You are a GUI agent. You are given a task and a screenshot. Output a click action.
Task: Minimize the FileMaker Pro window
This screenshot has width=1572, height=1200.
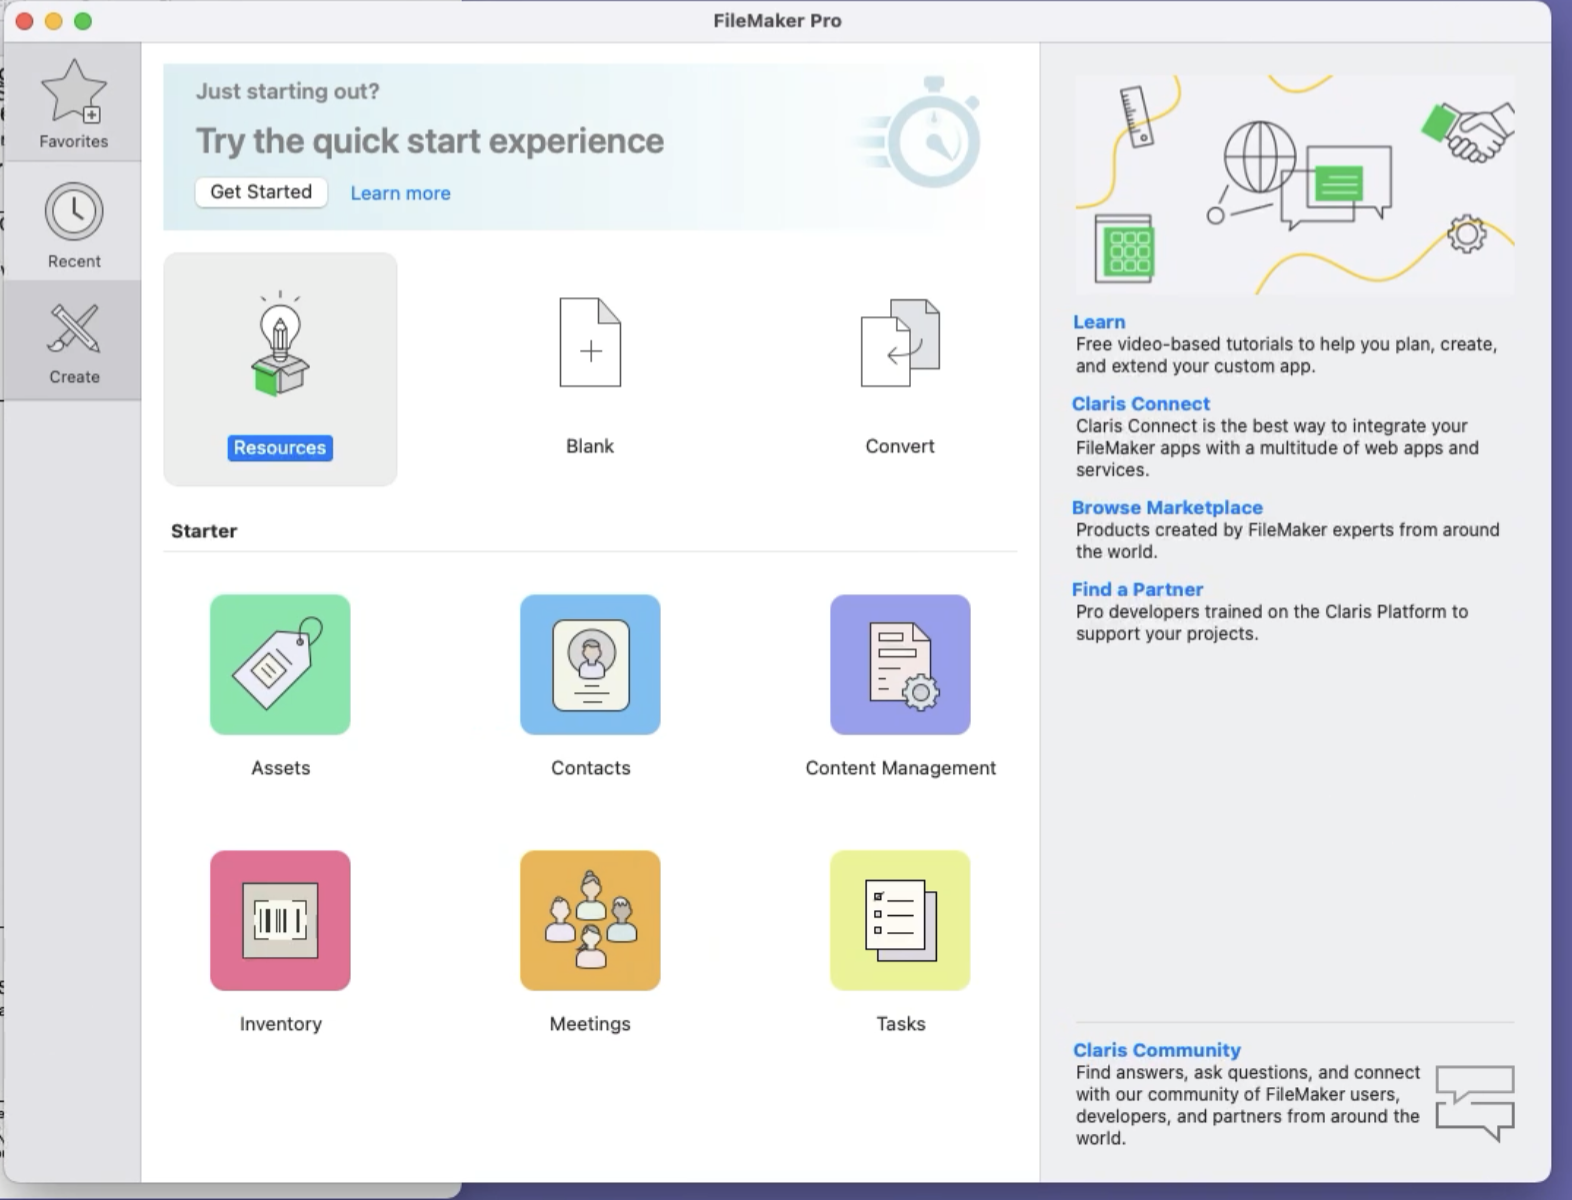pyautogui.click(x=54, y=21)
